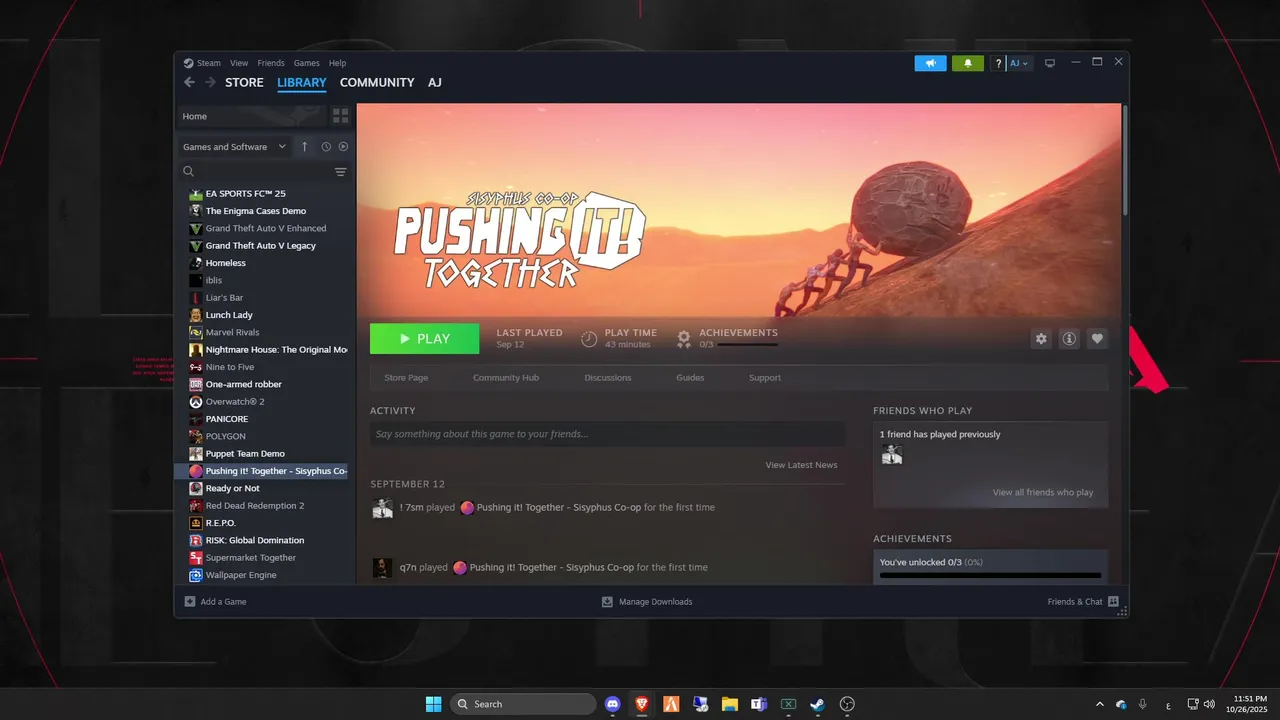
Task: Click the Home button in sidebar
Action: pyautogui.click(x=251, y=116)
